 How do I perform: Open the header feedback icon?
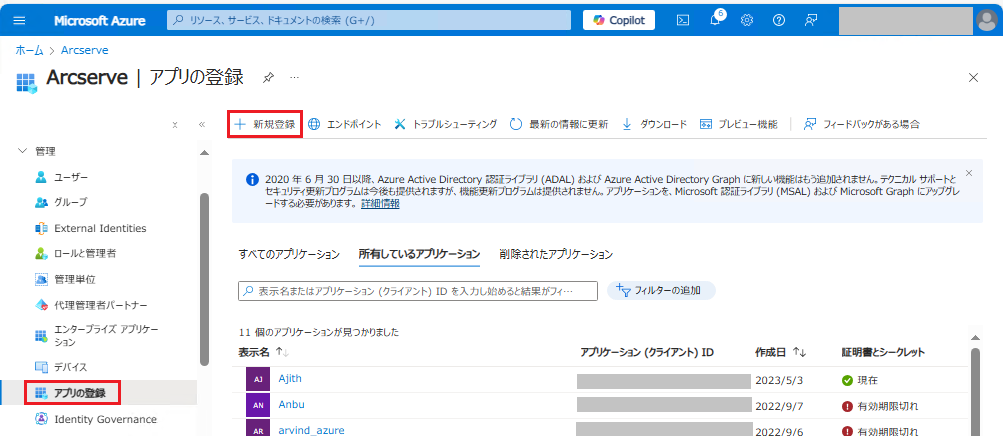tap(811, 20)
